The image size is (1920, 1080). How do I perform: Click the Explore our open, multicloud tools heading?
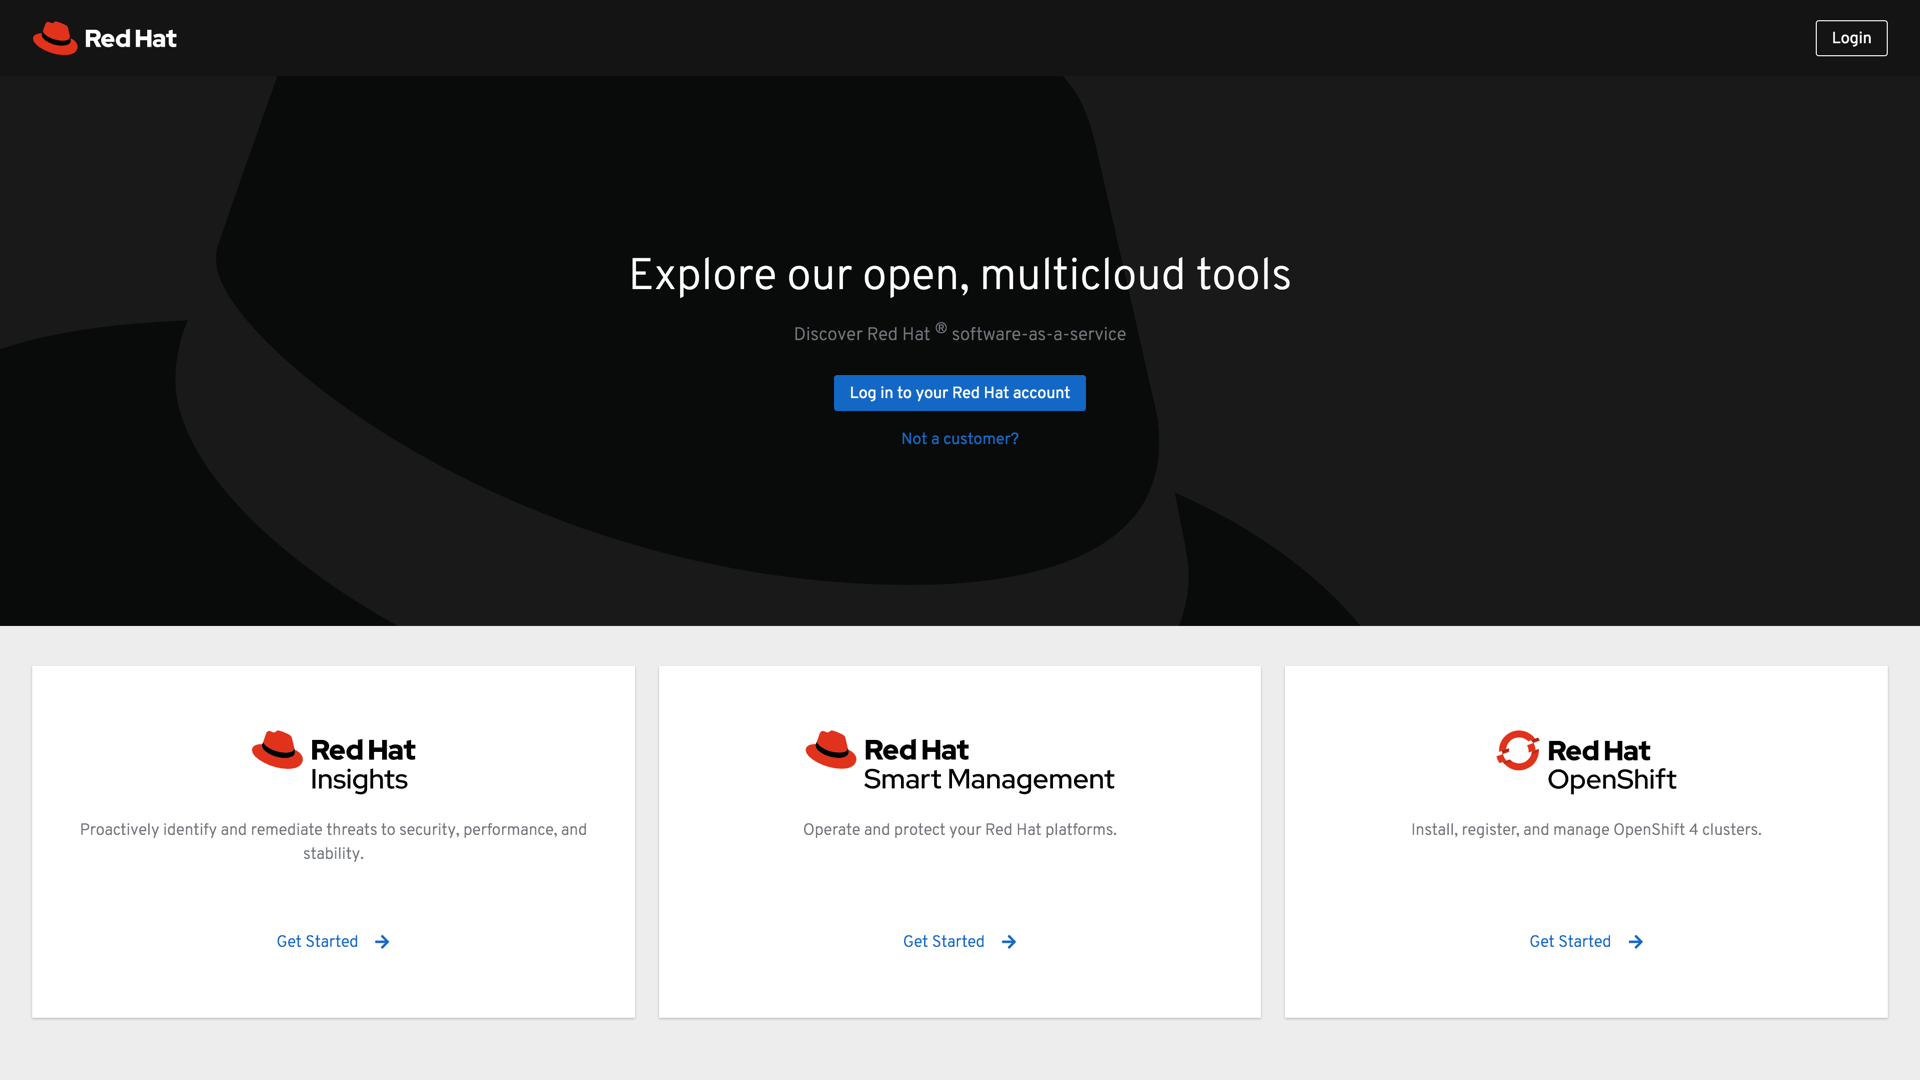(959, 275)
